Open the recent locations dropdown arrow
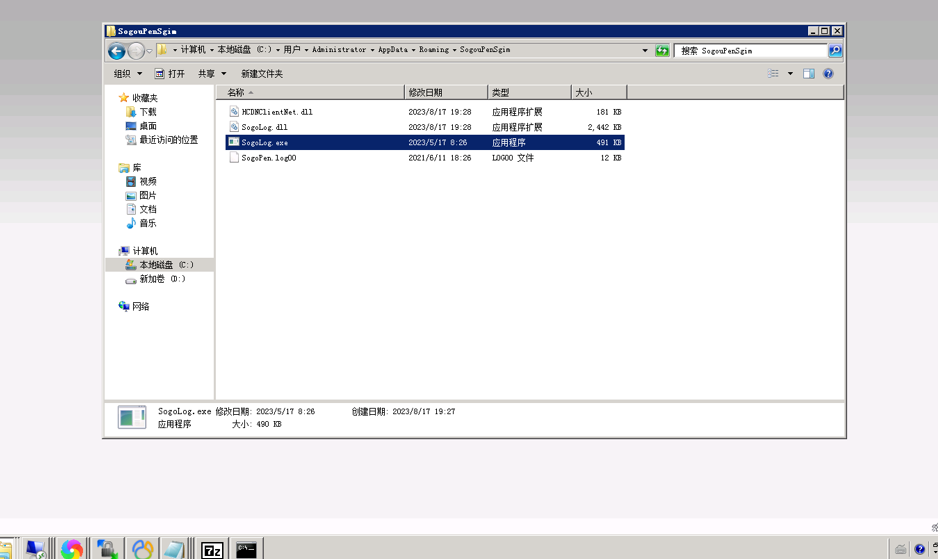The height and width of the screenshot is (559, 938). [x=150, y=51]
